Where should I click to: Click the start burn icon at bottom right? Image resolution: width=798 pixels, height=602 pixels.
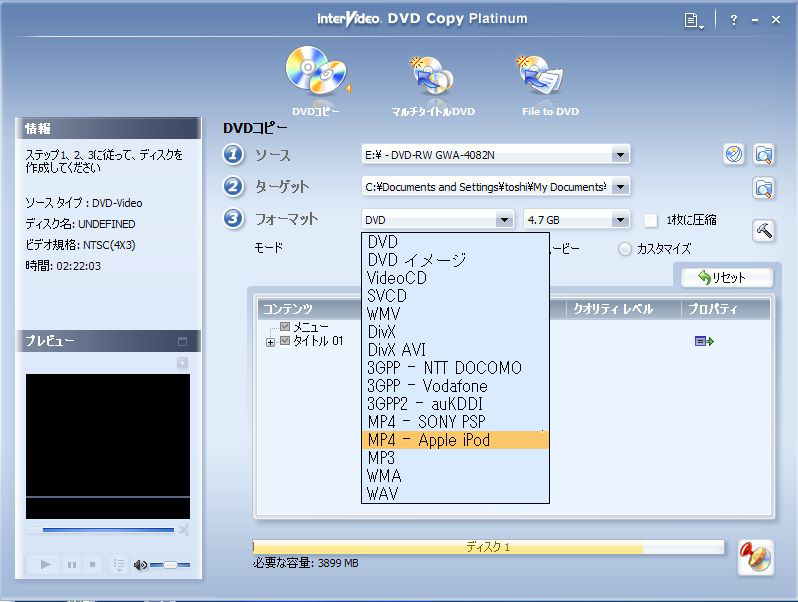click(755, 556)
